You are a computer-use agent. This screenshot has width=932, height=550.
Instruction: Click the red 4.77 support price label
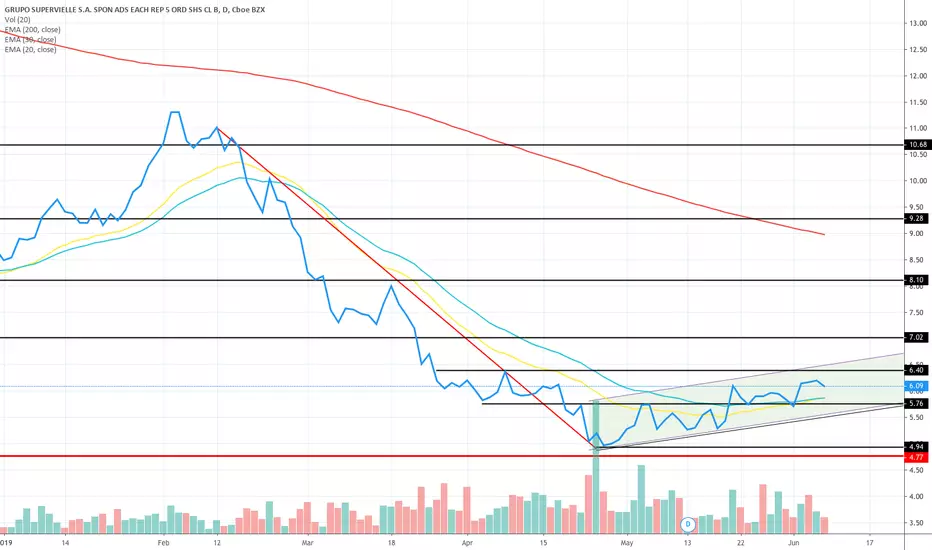click(917, 457)
